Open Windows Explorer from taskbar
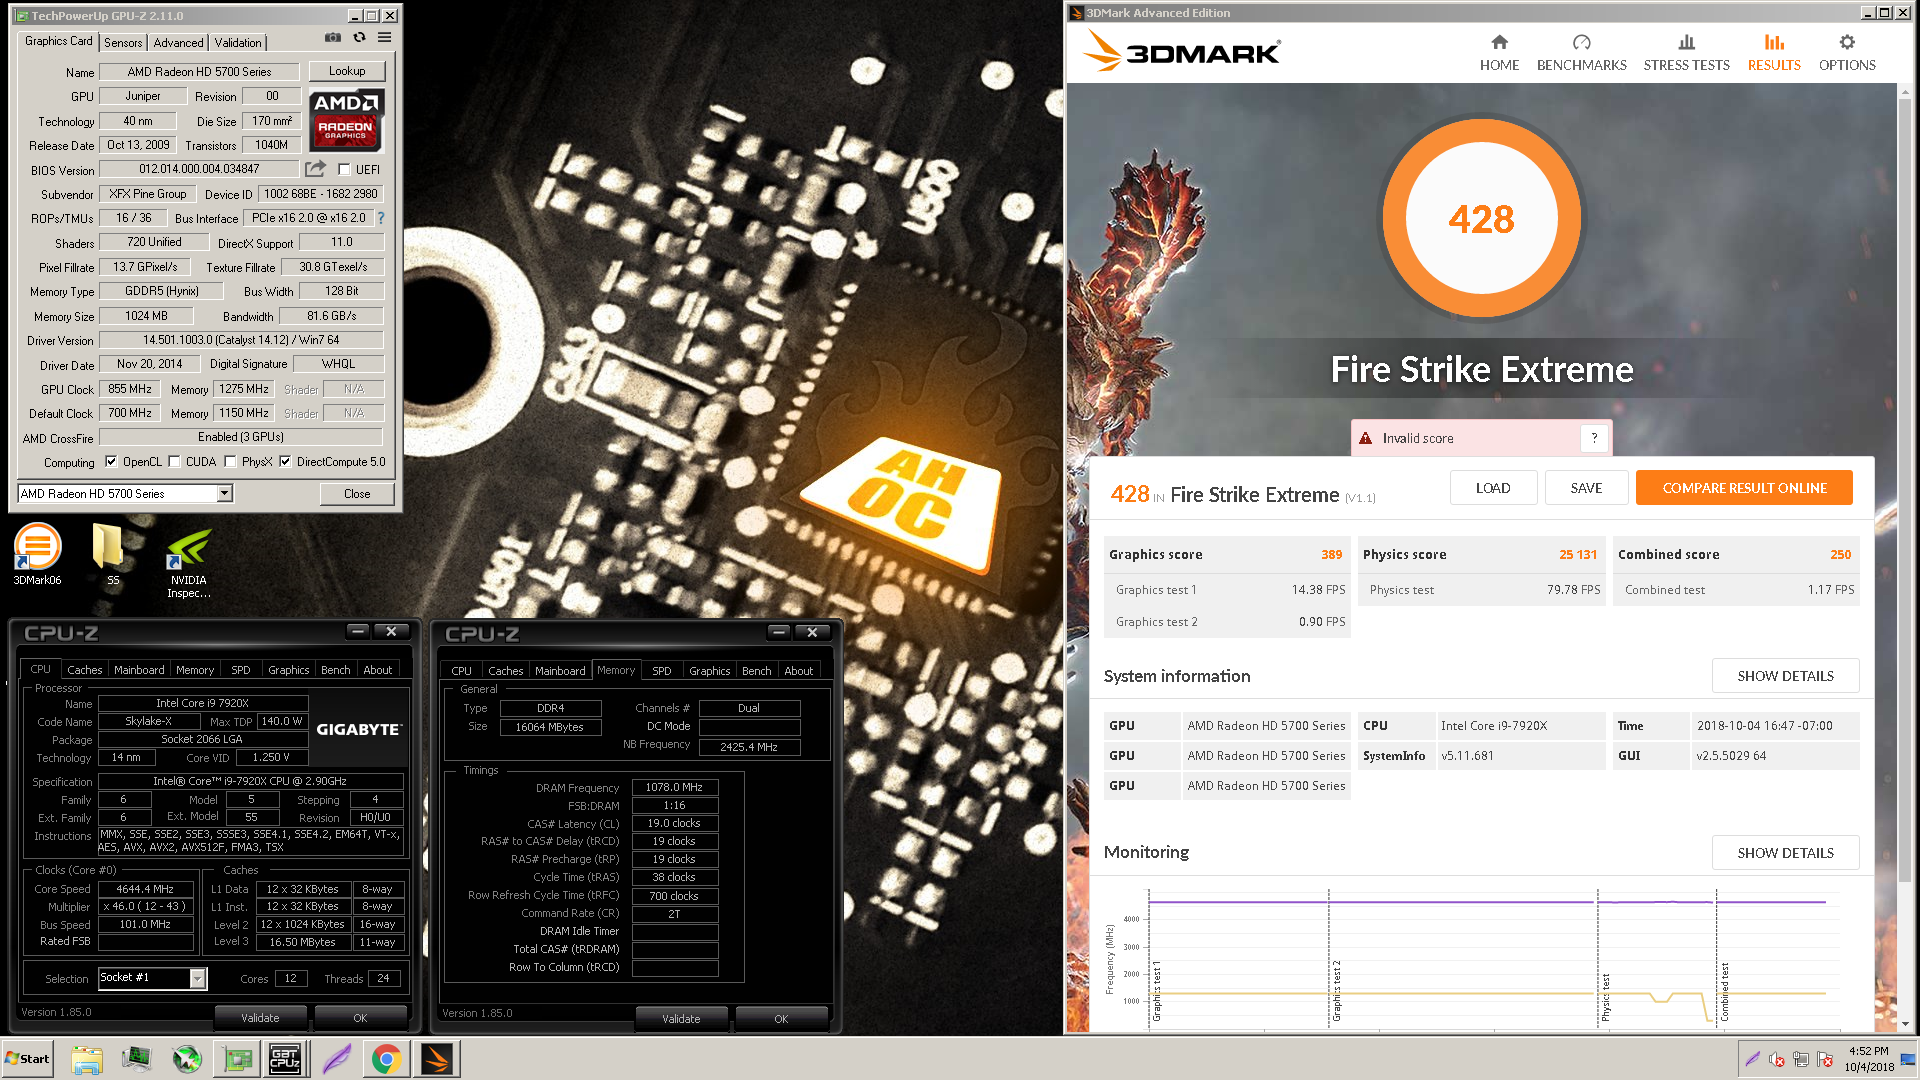 tap(87, 1059)
